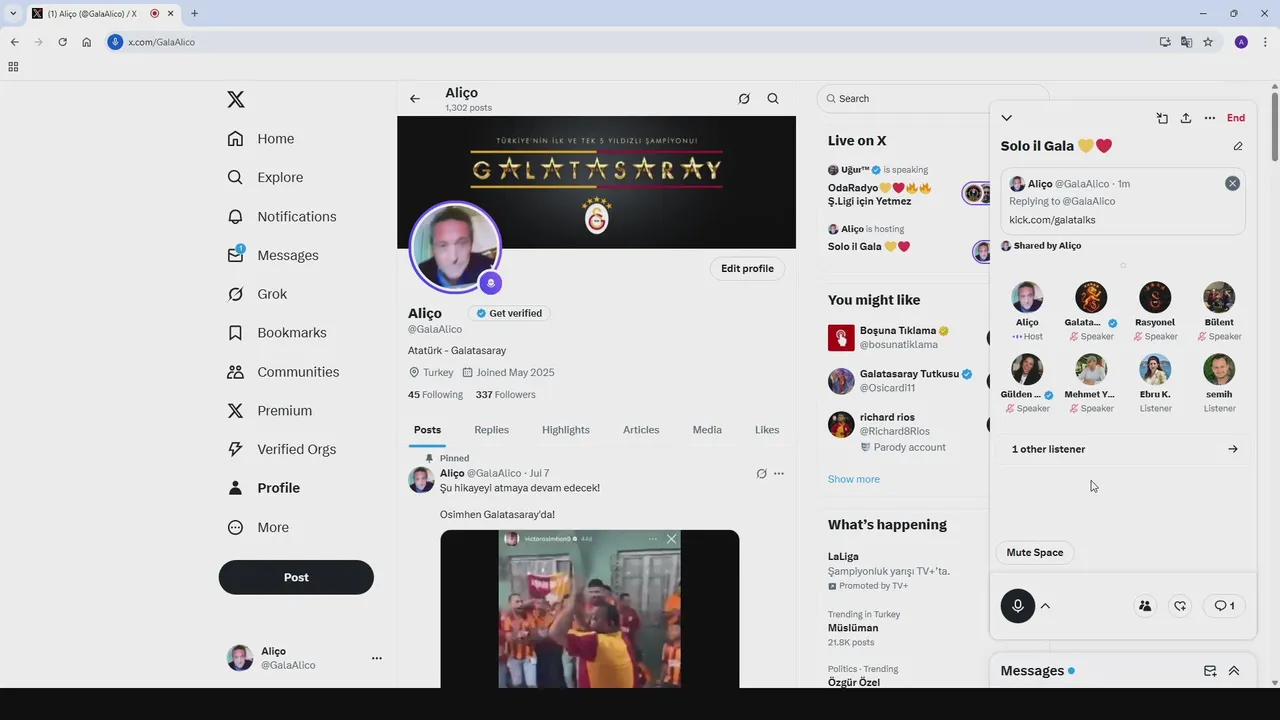Click new message icon in Messages drawer
Screen dimensions: 1280x720
point(1210,671)
